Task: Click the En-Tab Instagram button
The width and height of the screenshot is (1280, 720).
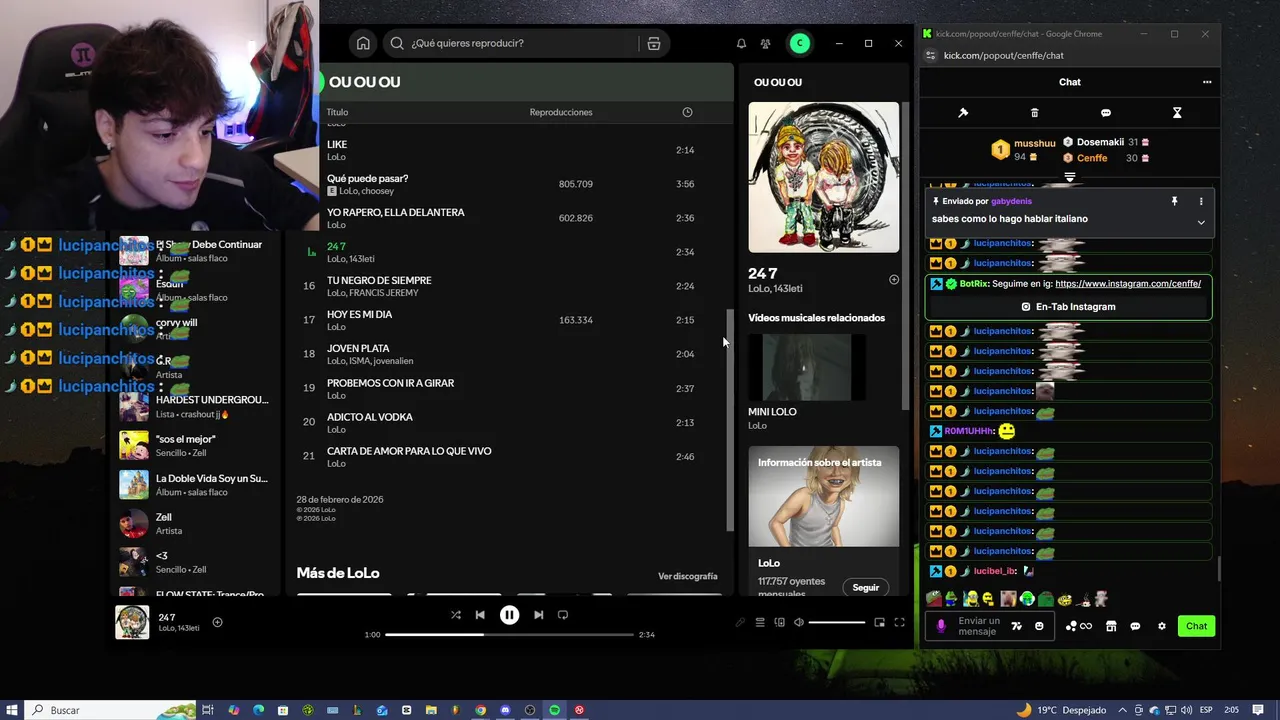Action: [x=1068, y=307]
